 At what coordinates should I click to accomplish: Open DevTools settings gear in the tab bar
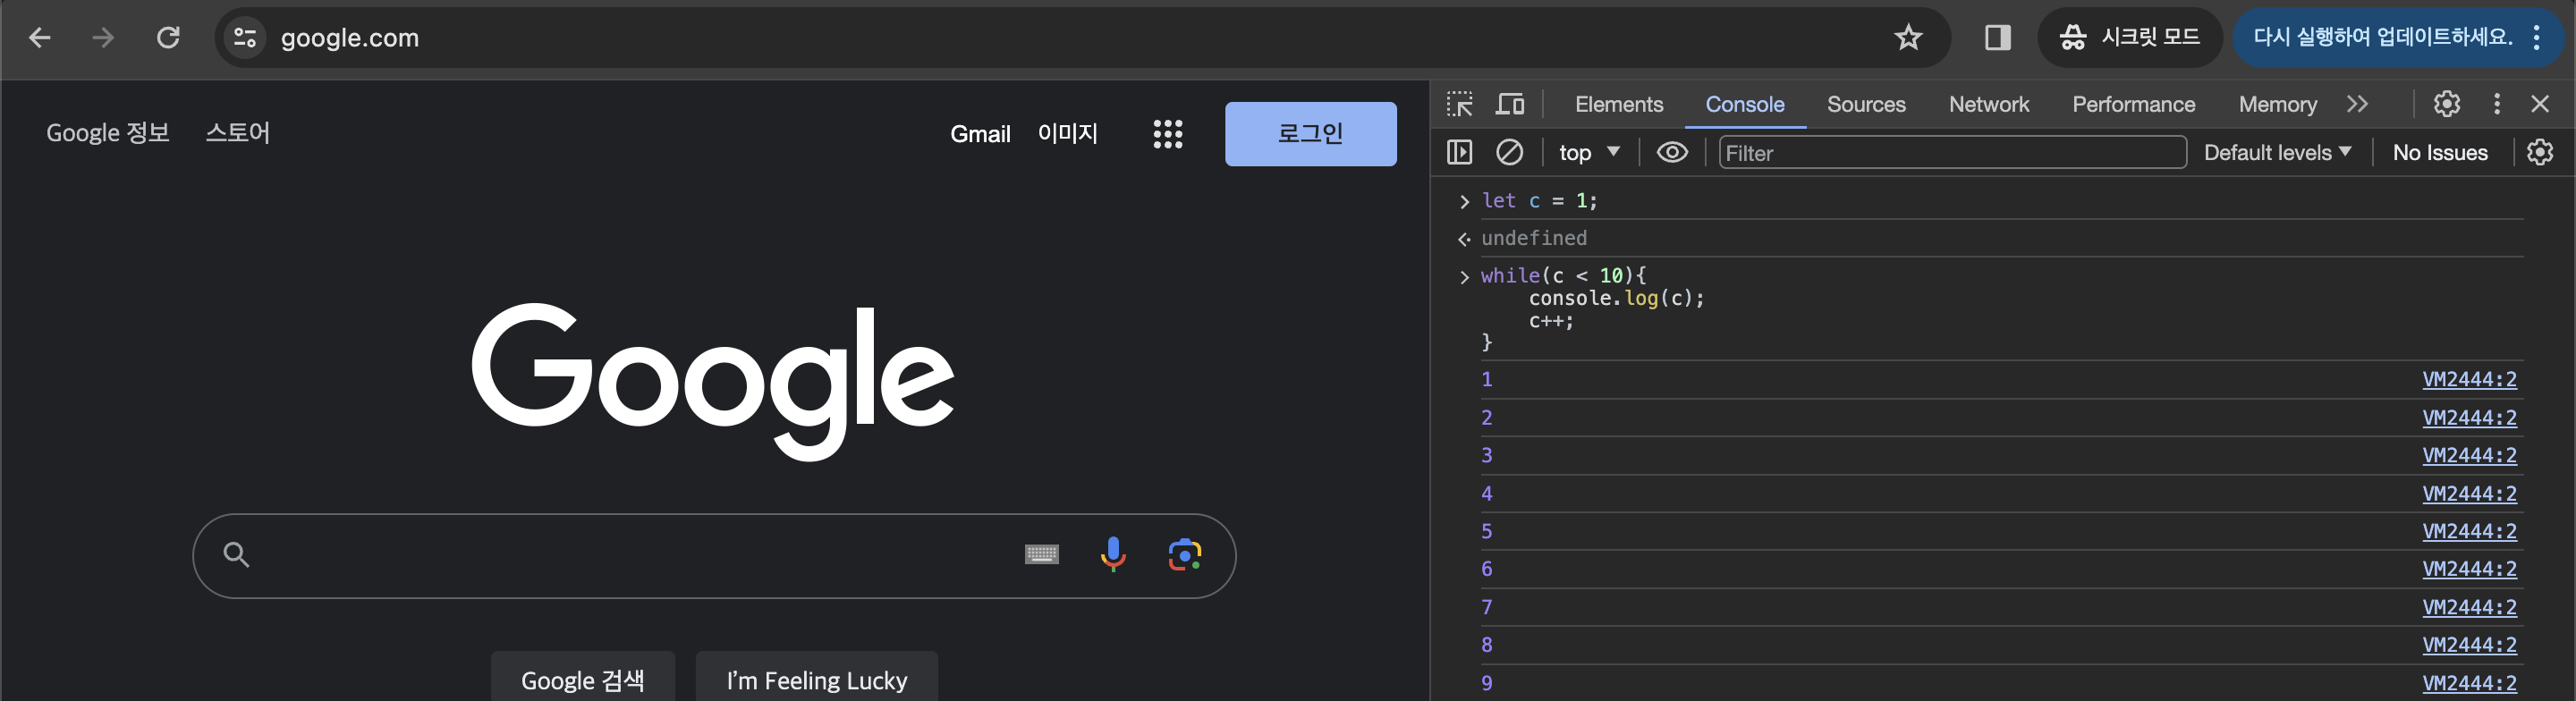[2446, 104]
